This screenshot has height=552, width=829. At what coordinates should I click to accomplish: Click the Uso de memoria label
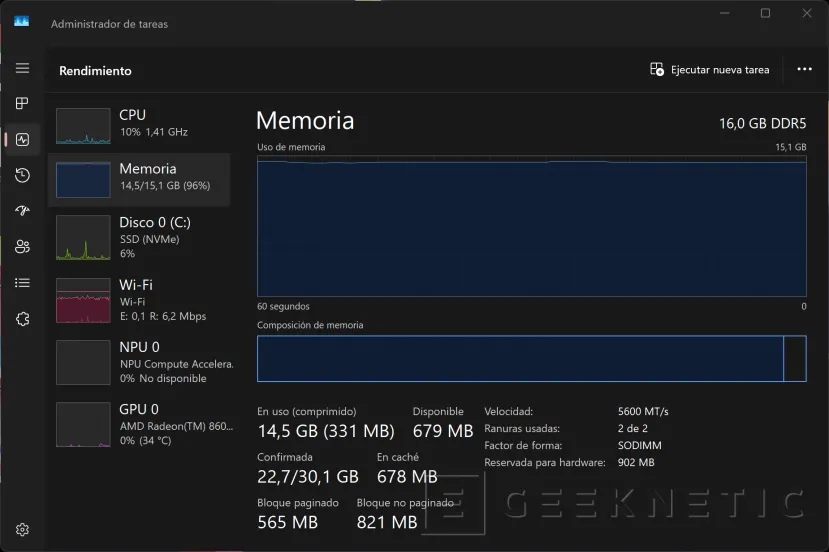(x=291, y=147)
